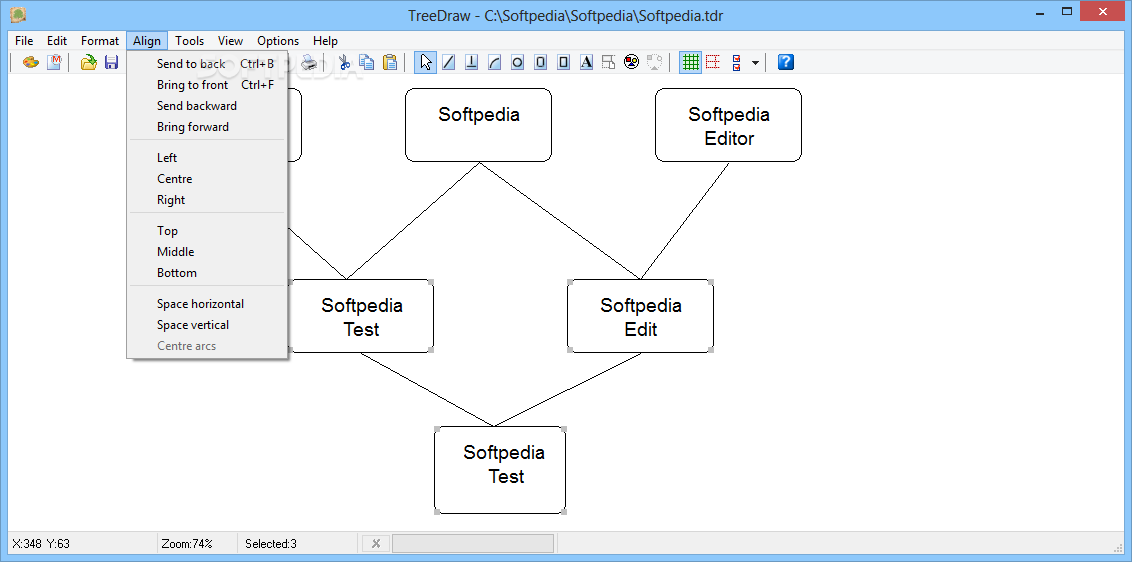Close the open Align menu
Screen dimensions: 1132x562
[147, 41]
